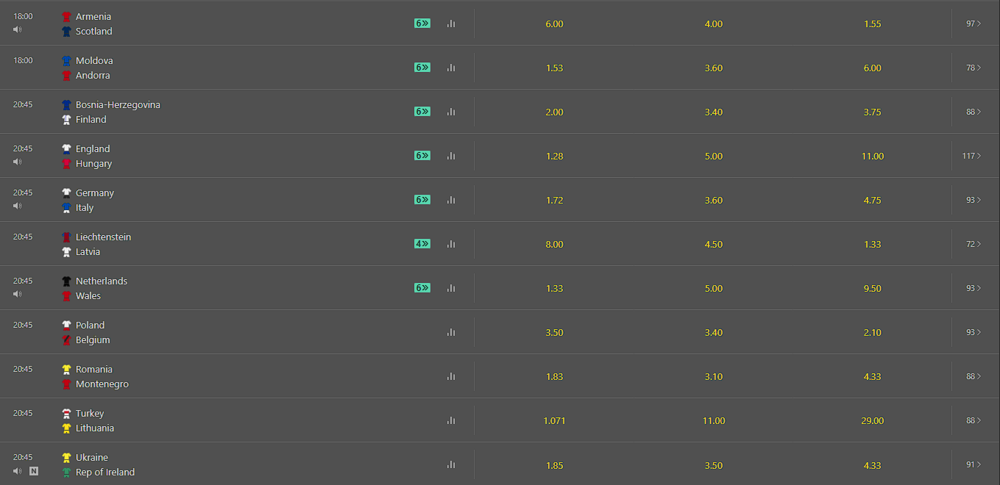Screen dimensions: 1000x485
Task: Click bet builder badge for Germany vs Italy
Action: (x=422, y=200)
